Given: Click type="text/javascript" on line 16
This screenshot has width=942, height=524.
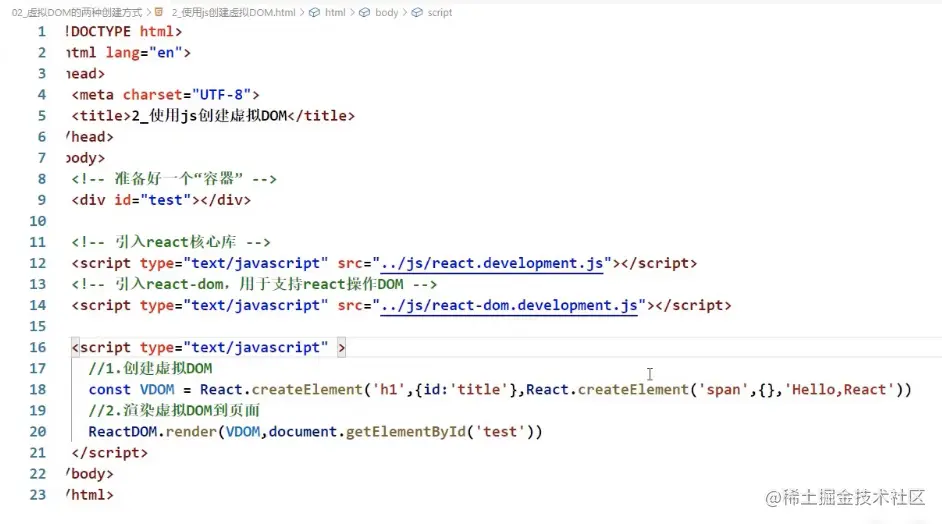Looking at the screenshot, I should tap(234, 347).
